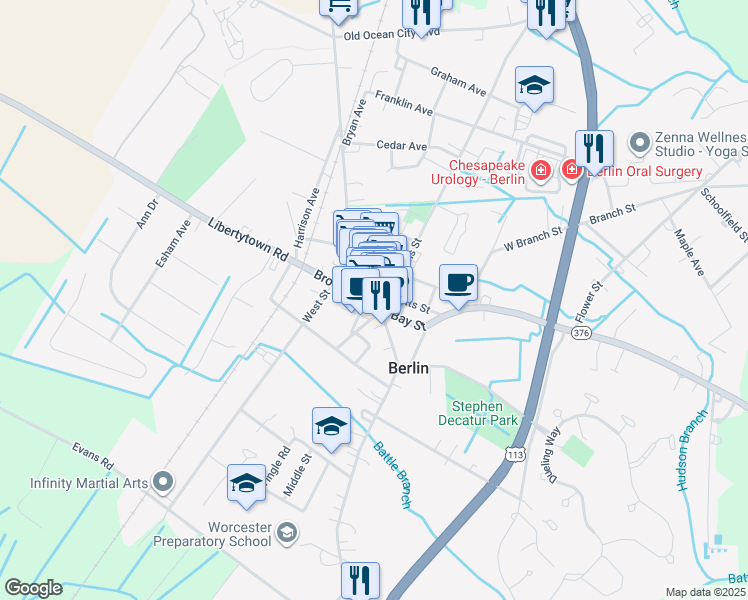Open the graduation cap marker near Battle Branch
Viewport: 748px width, 600px height.
pyautogui.click(x=331, y=428)
